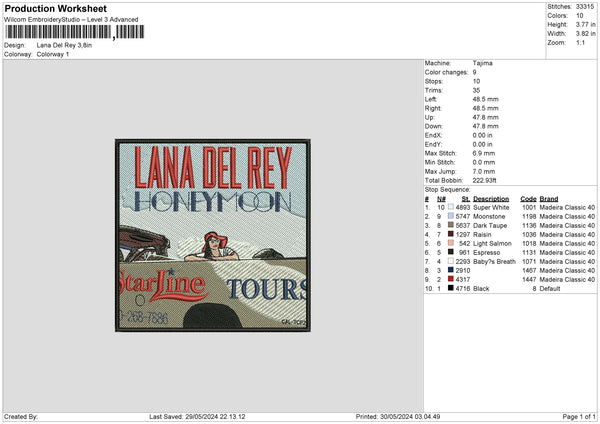Screen dimensions: 600x424
Task: Click the Baby's Breath color swatch
Action: 451,261
